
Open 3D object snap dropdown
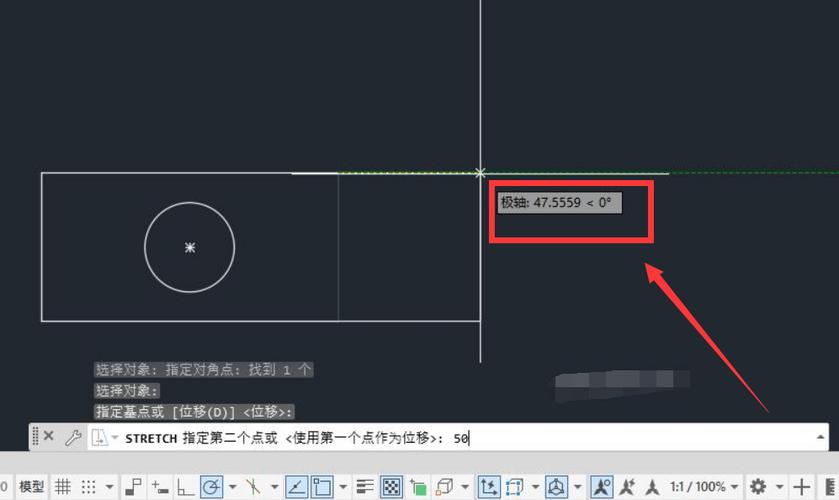pyautogui.click(x=465, y=487)
